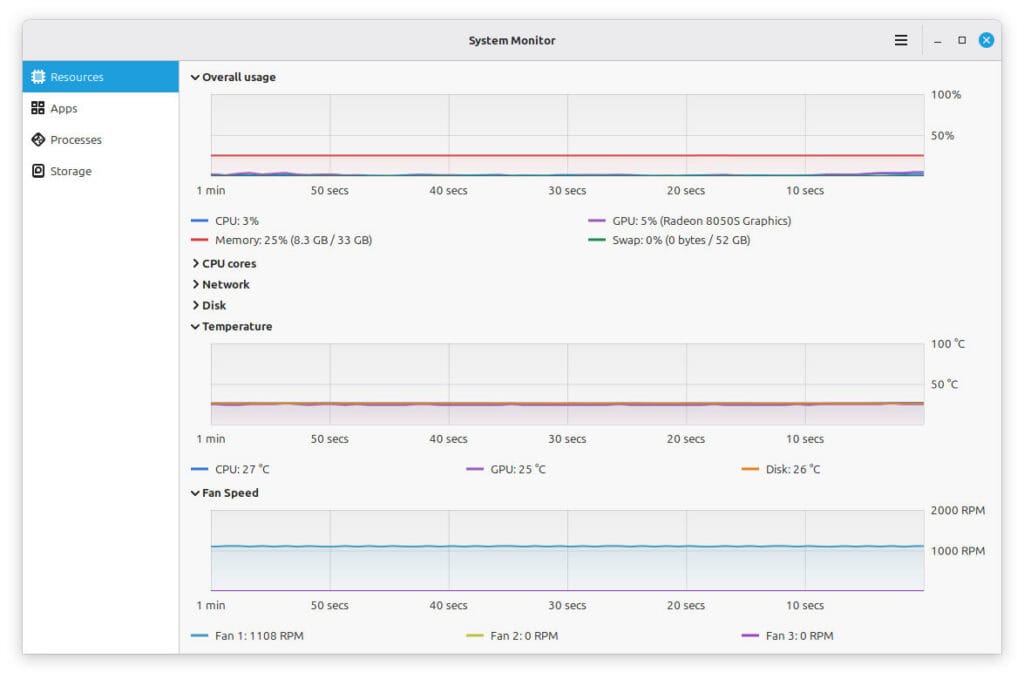Click the Resources chip icon in sidebar
The image size is (1024, 679).
click(x=38, y=76)
